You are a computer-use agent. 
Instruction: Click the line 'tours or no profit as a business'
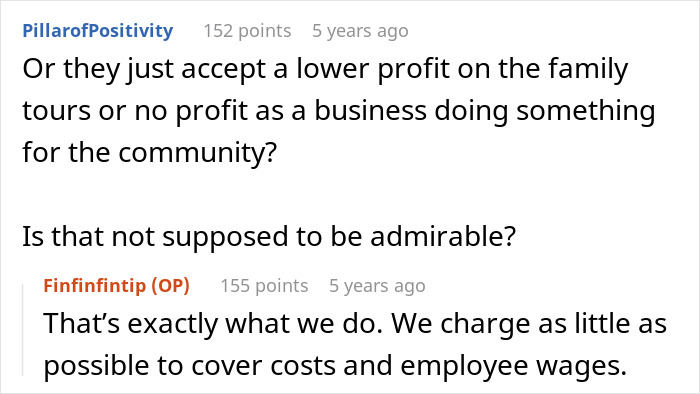click(x=339, y=111)
